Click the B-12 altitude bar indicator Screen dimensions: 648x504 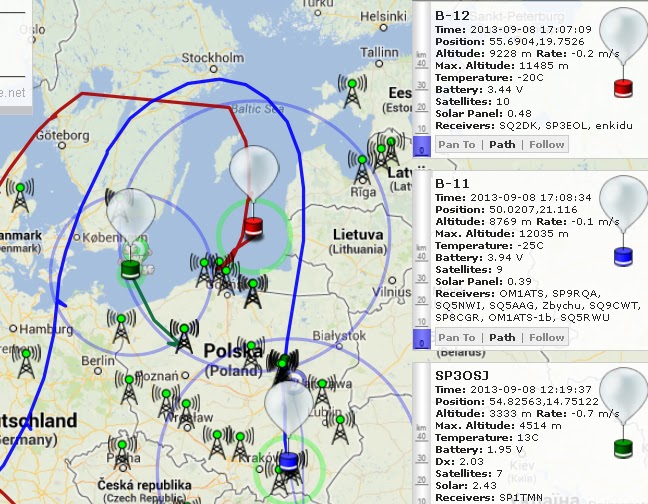coord(422,147)
